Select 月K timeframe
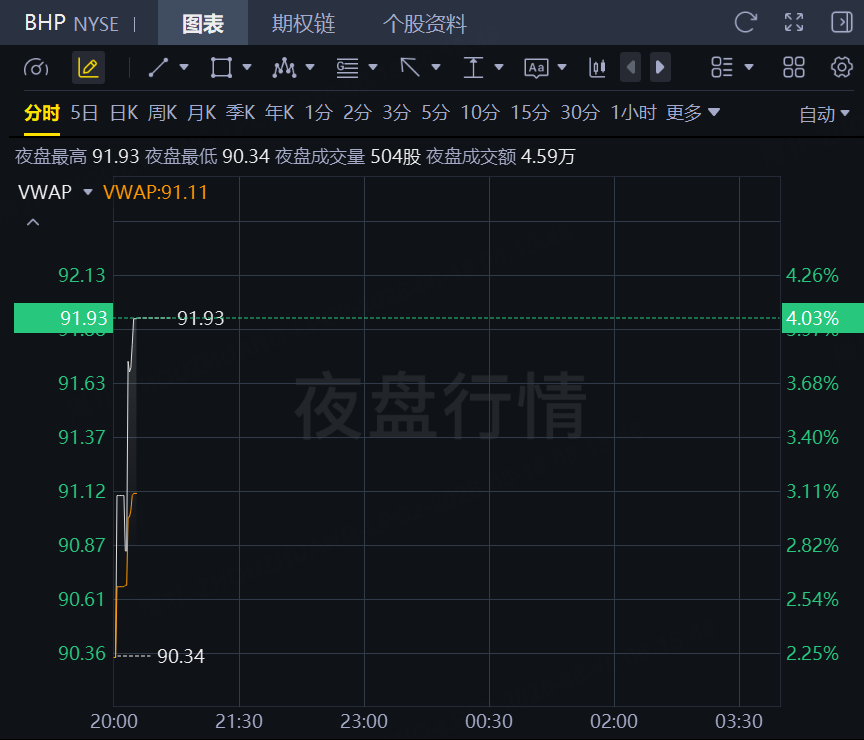 202,113
